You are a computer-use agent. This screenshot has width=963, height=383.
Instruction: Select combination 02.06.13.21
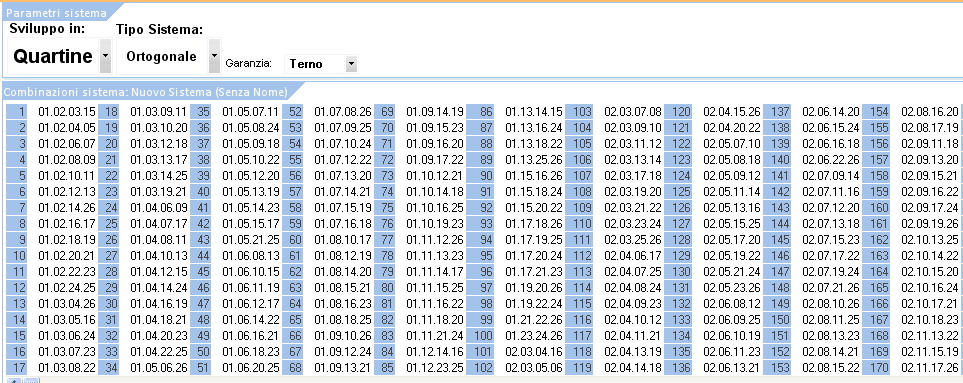(x=732, y=367)
